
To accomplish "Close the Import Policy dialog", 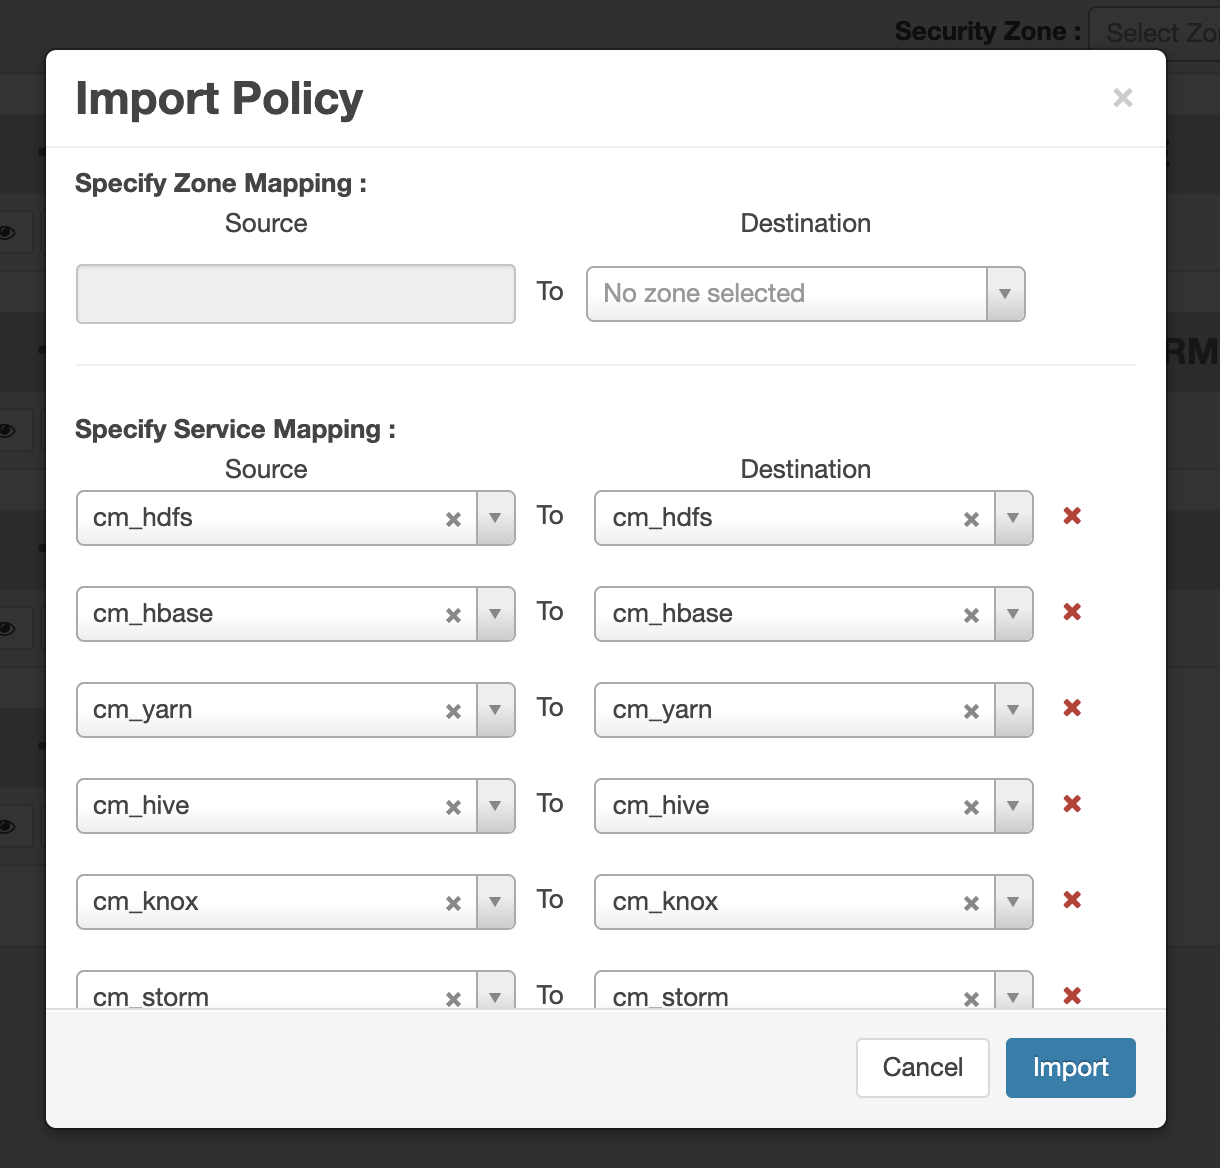I will click(1123, 98).
